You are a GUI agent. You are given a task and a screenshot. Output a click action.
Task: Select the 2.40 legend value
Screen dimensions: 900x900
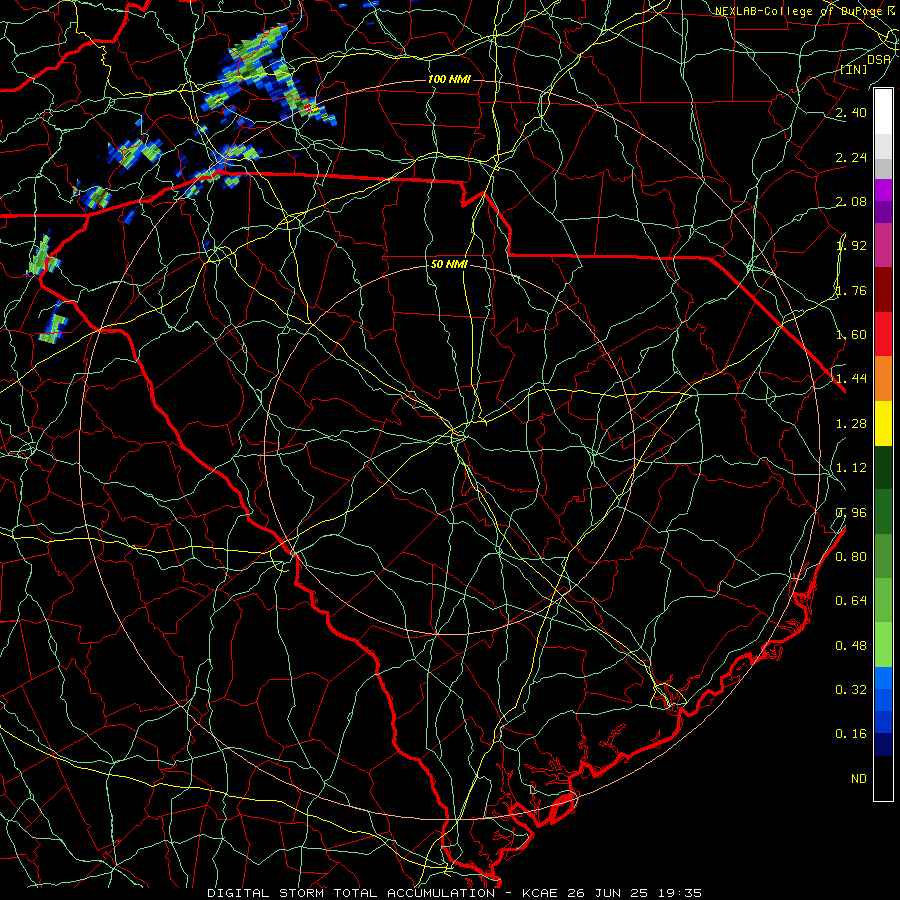(x=851, y=112)
